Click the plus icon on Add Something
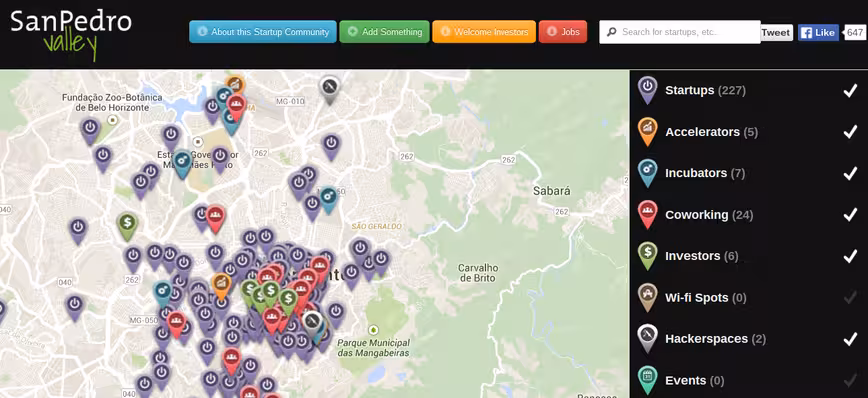 click(353, 32)
